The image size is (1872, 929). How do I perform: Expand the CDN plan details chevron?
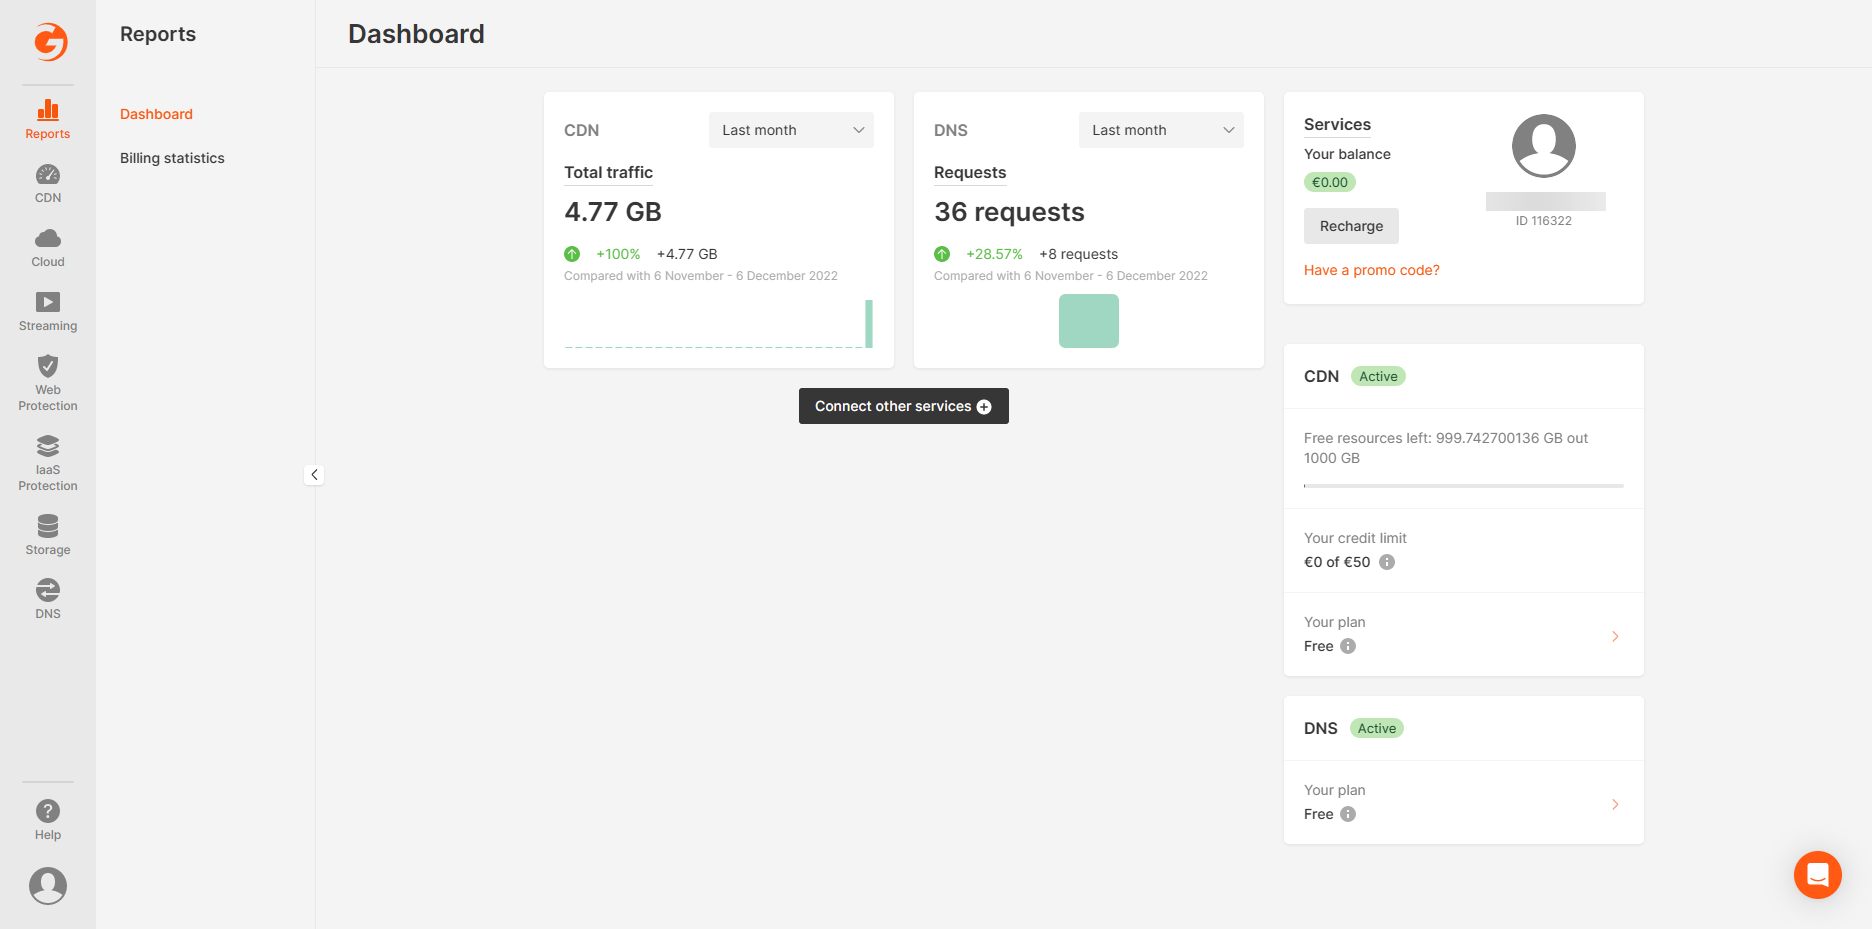[x=1615, y=636]
